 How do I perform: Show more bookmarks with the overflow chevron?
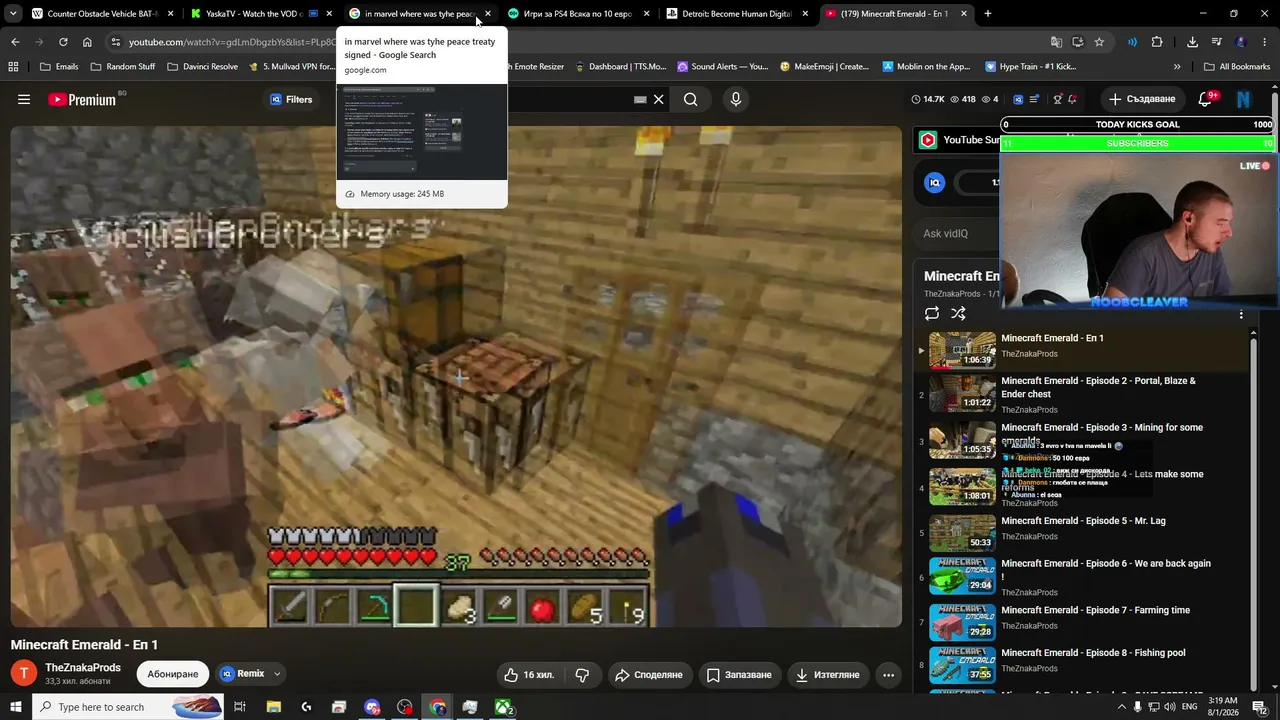(1177, 67)
